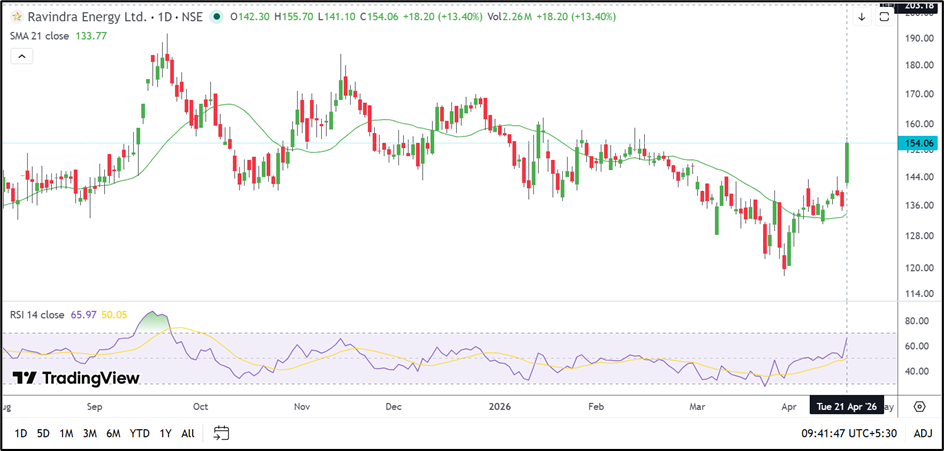The width and height of the screenshot is (944, 451).
Task: Select YTD time range
Action: click(139, 433)
